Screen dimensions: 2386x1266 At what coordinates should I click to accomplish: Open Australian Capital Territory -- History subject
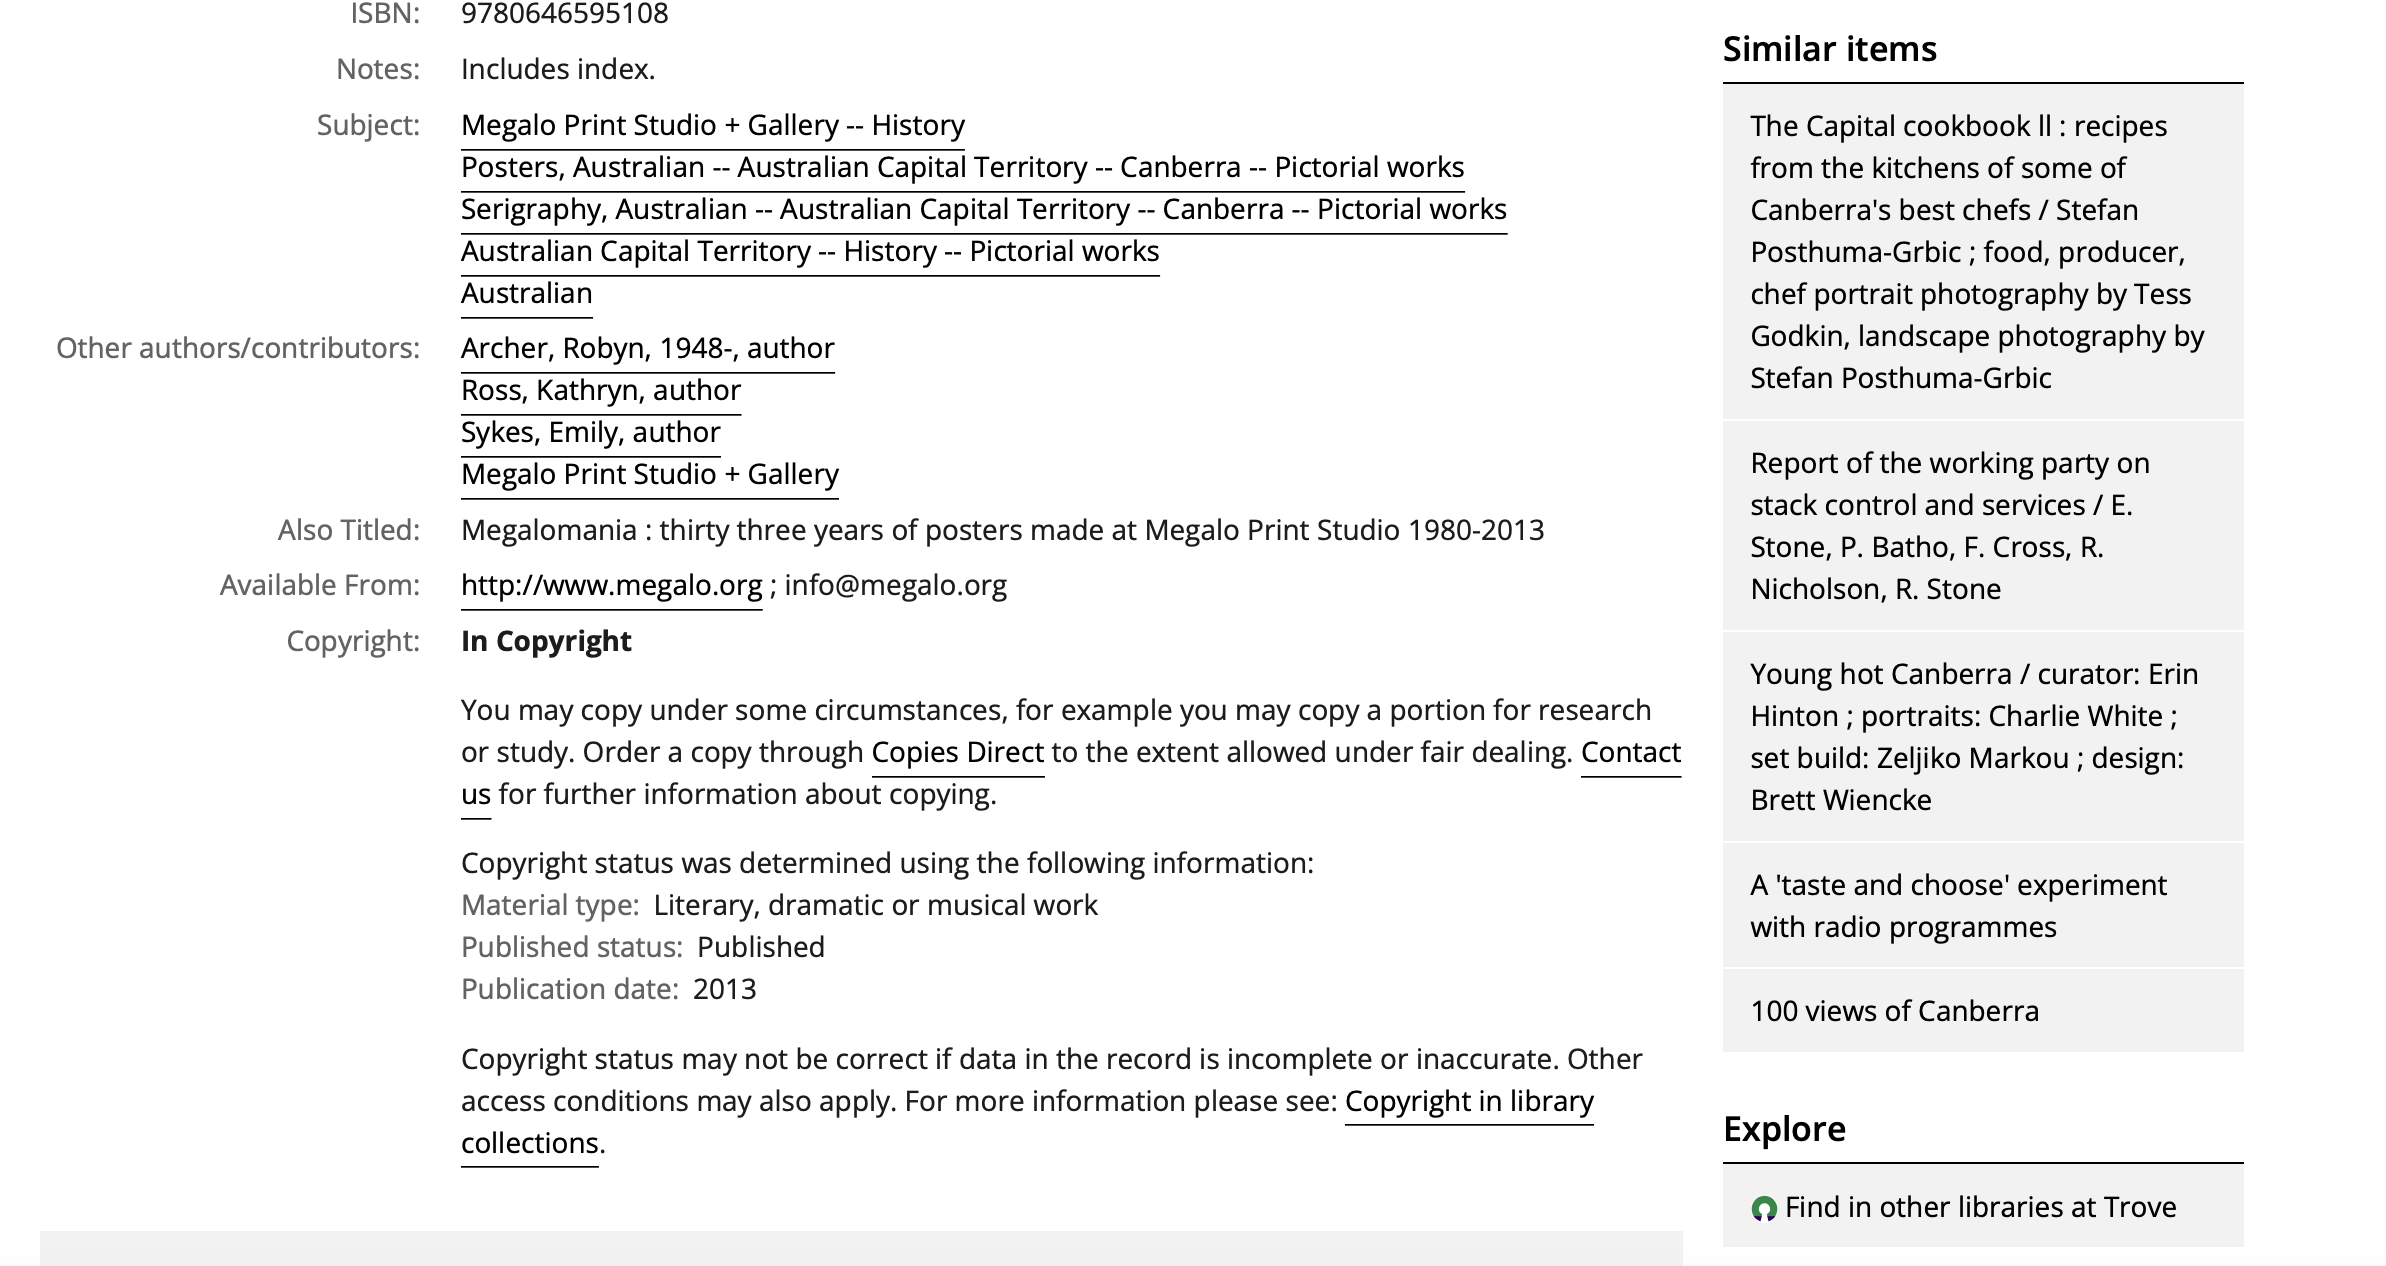click(810, 251)
